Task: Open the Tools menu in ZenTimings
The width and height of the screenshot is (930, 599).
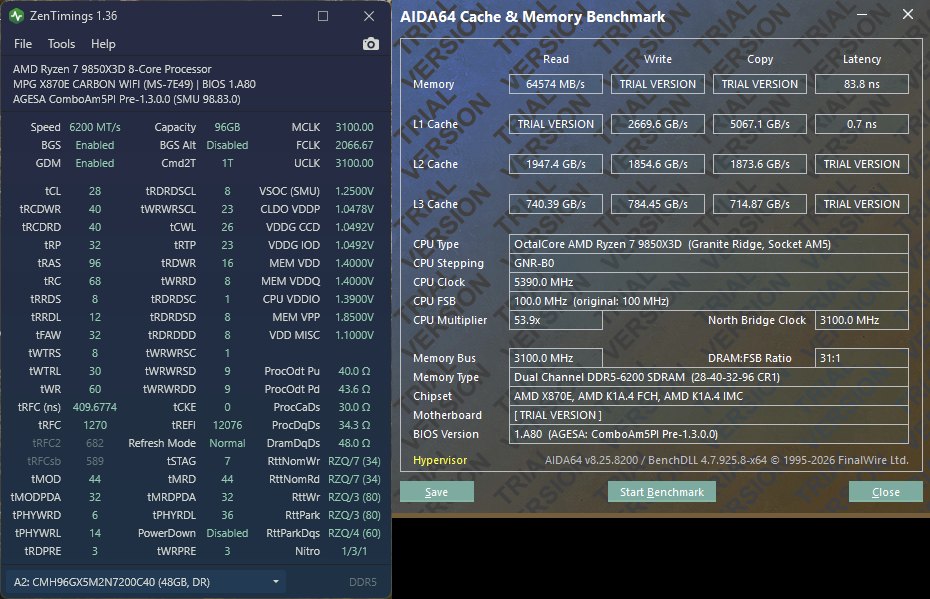Action: [61, 44]
